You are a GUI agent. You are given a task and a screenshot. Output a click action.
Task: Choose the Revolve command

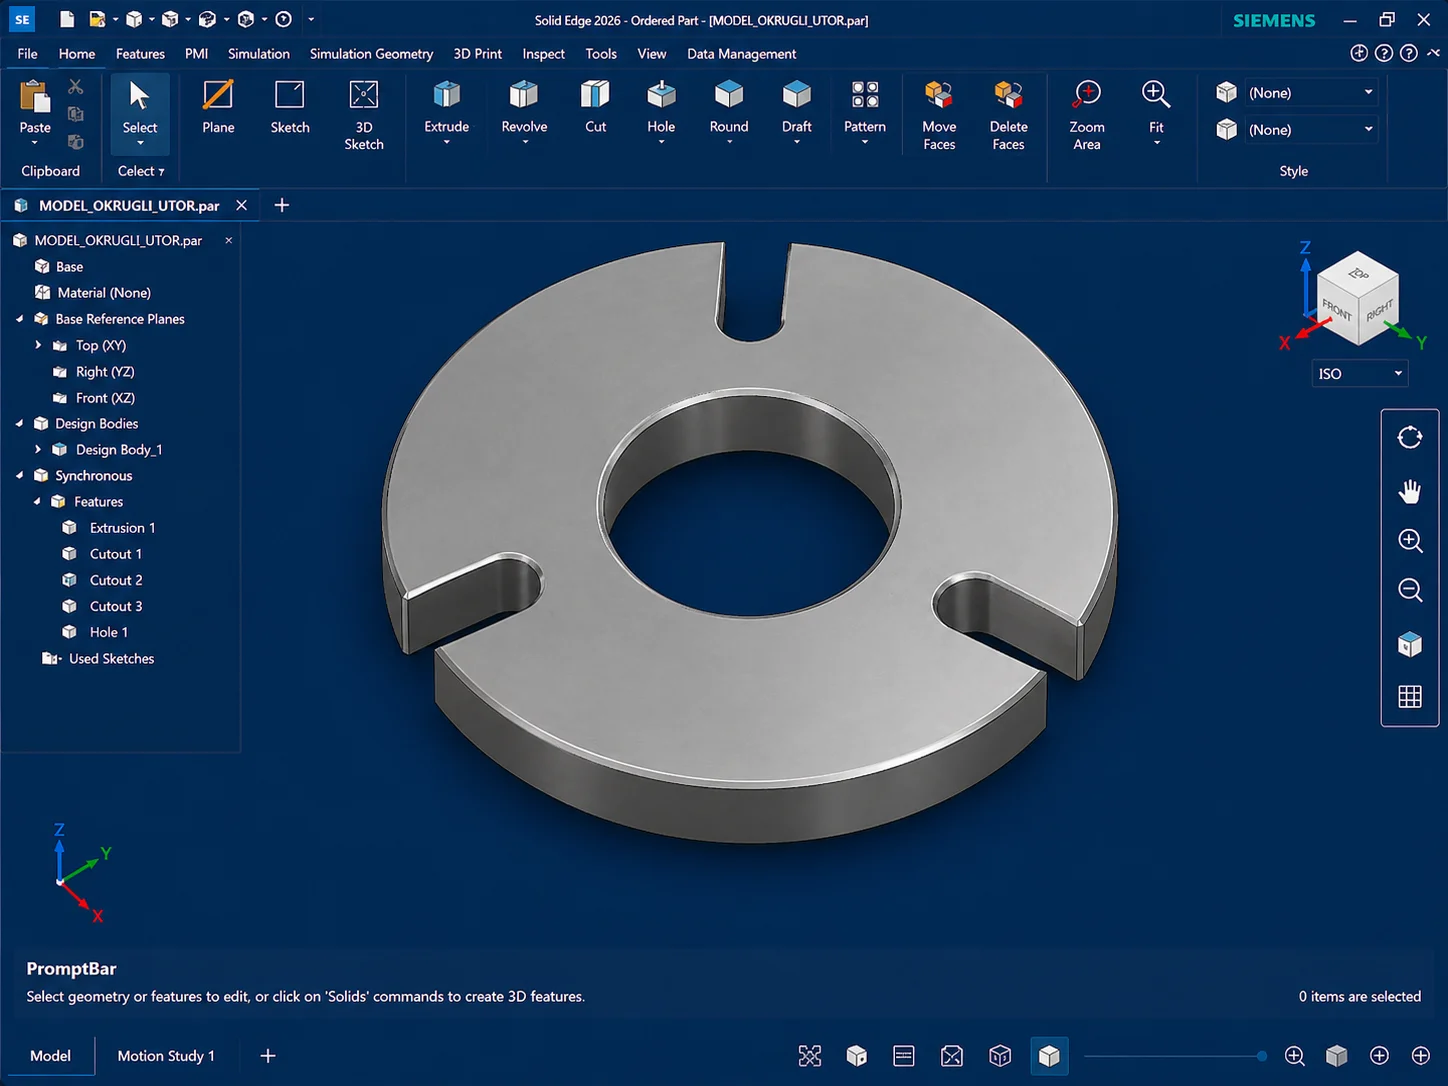[524, 105]
